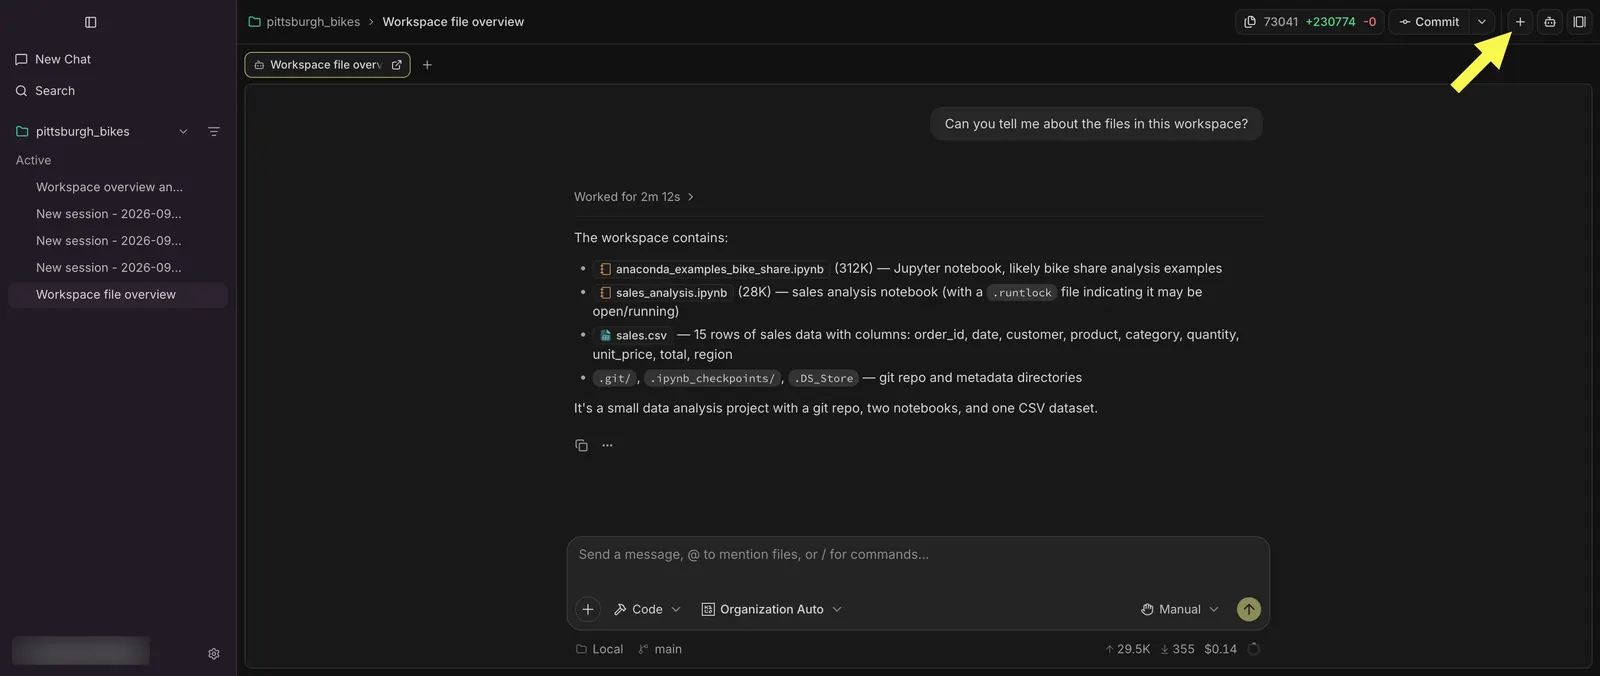
Task: Click the attach plus button in composer
Action: (588, 609)
